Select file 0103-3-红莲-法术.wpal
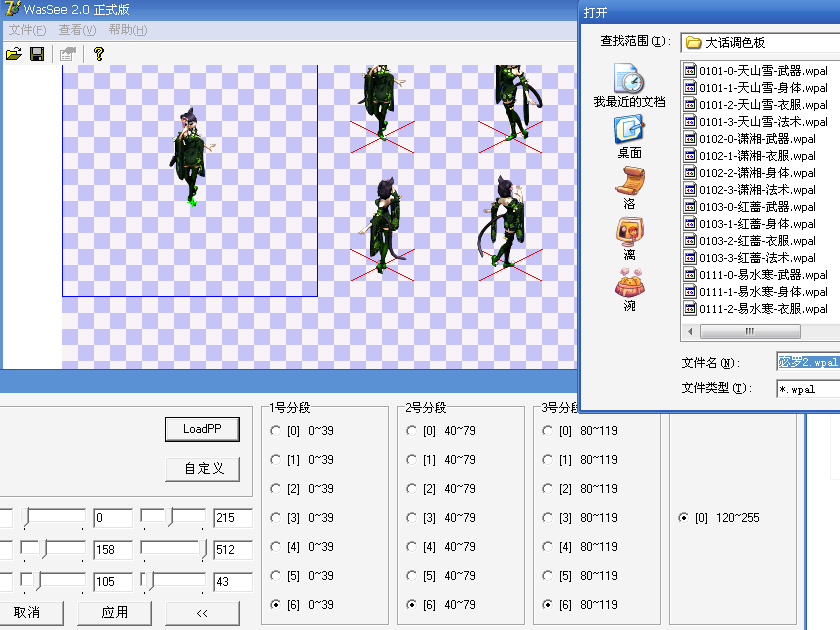 click(750, 258)
